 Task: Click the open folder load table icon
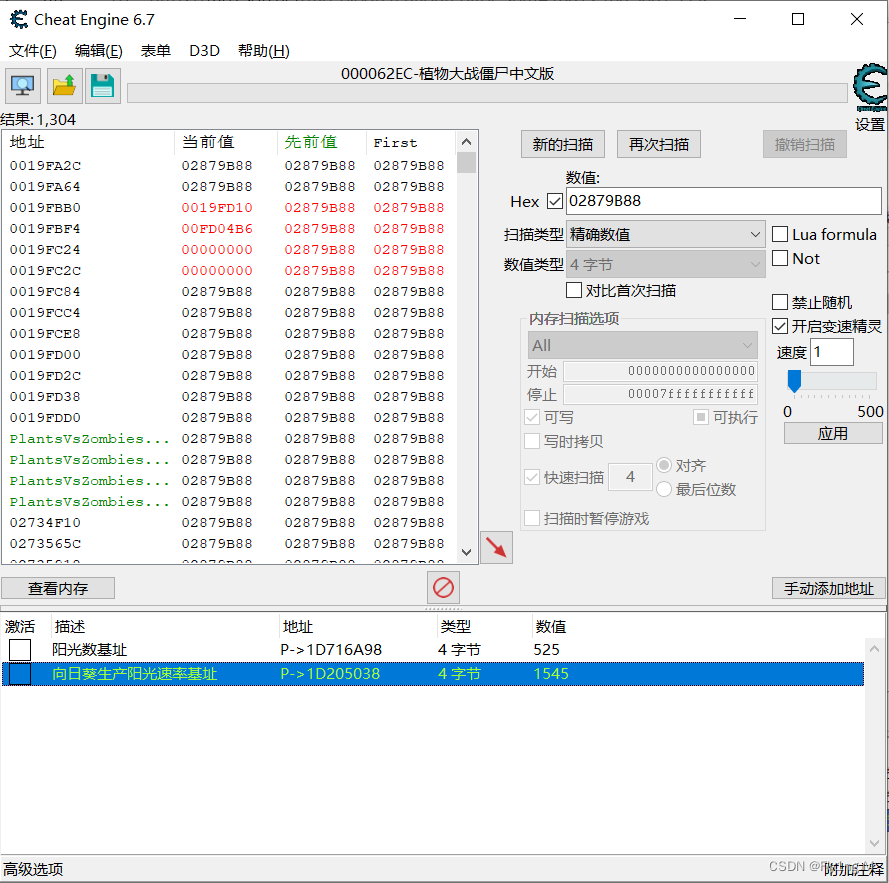pos(64,86)
